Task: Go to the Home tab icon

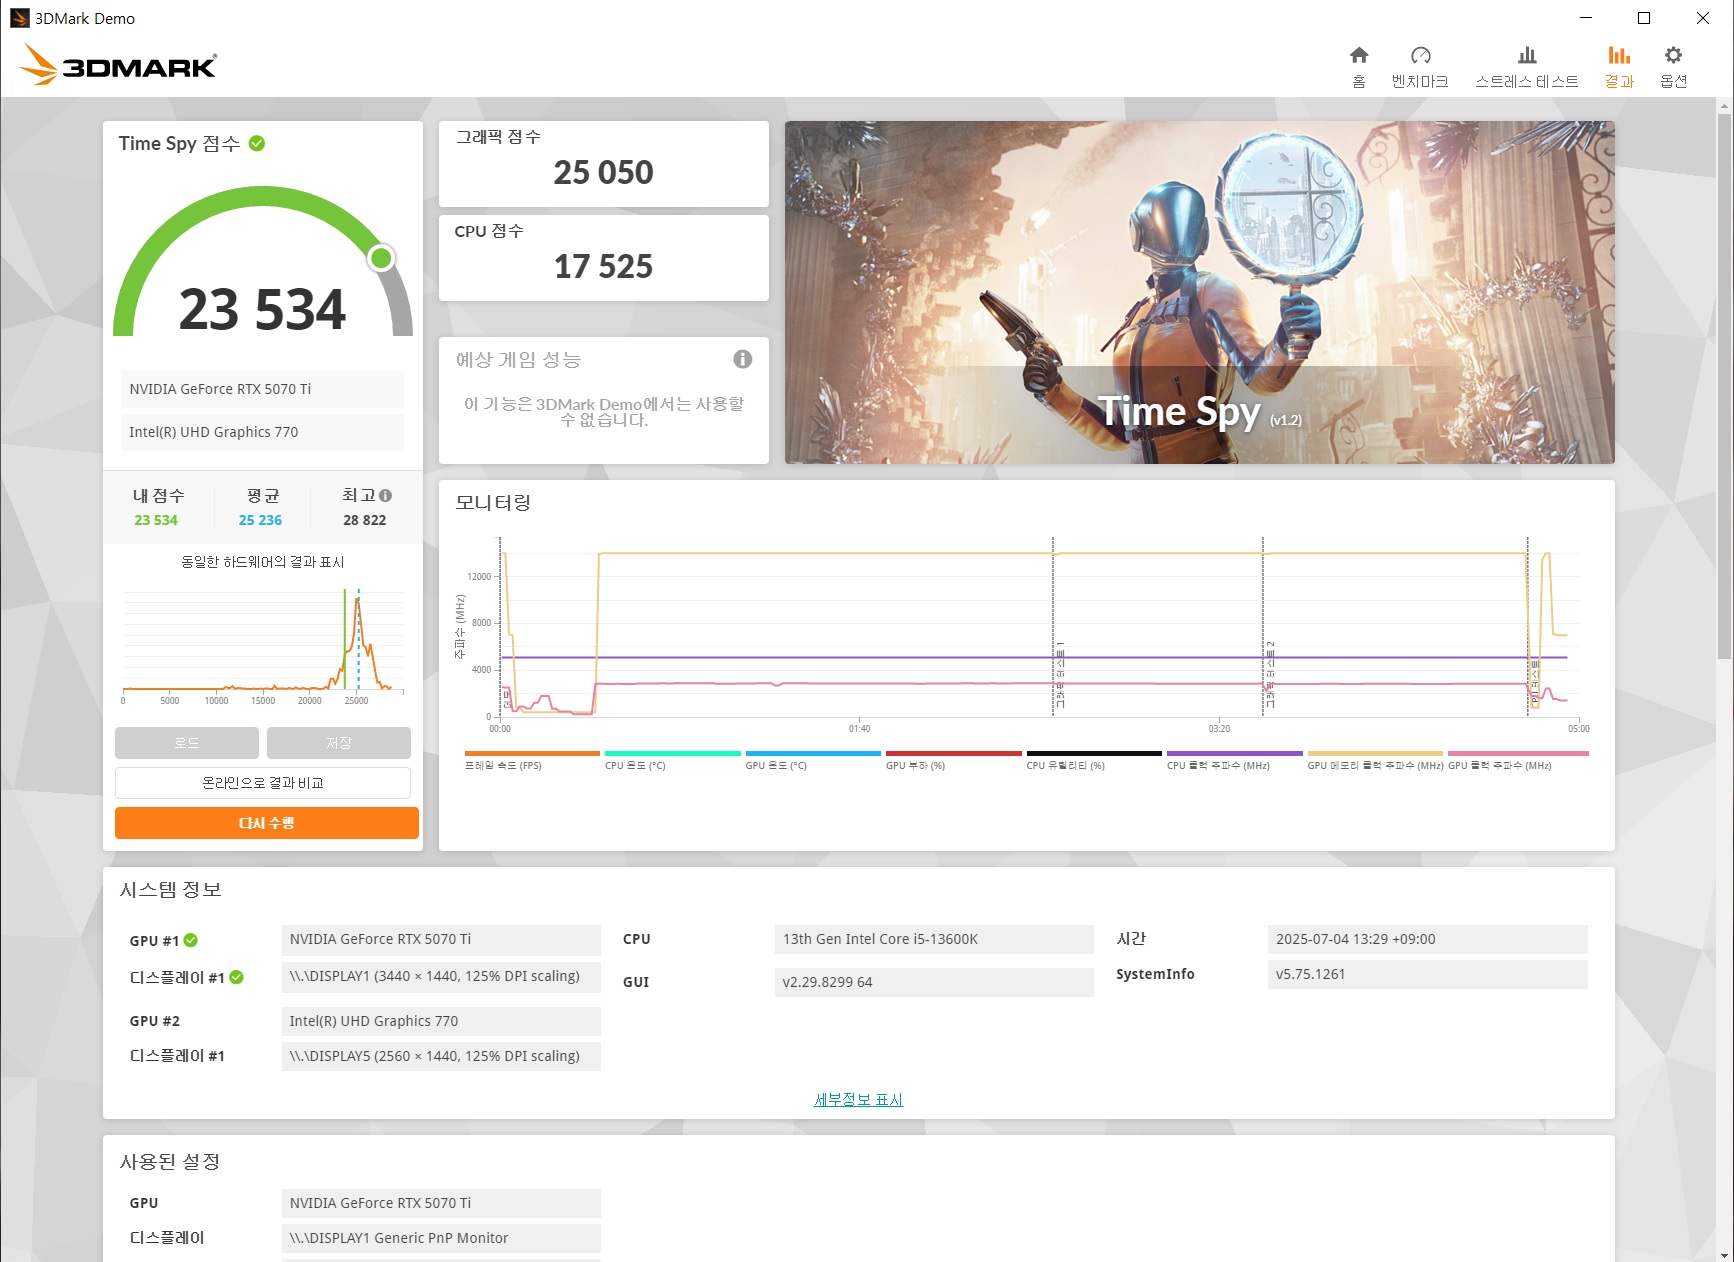Action: click(x=1358, y=56)
